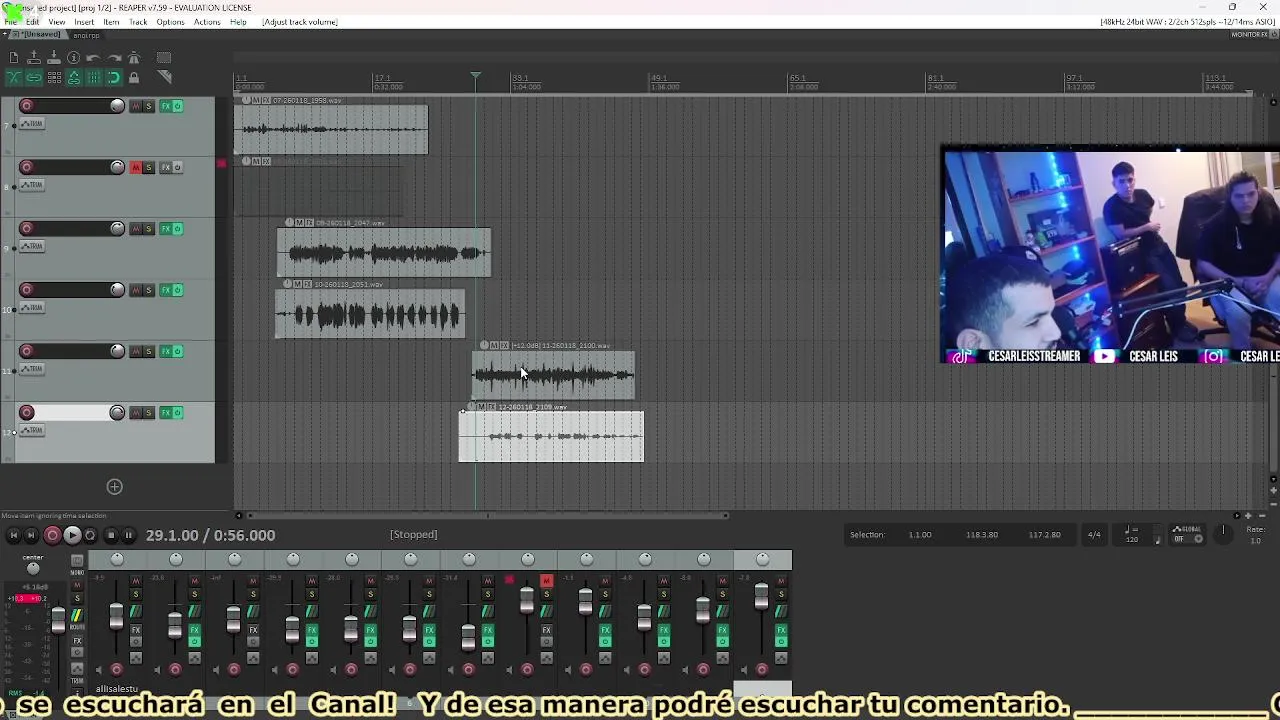Click timeline ruler at marker 65.1
This screenshot has width=1280, height=720.
click(x=797, y=78)
